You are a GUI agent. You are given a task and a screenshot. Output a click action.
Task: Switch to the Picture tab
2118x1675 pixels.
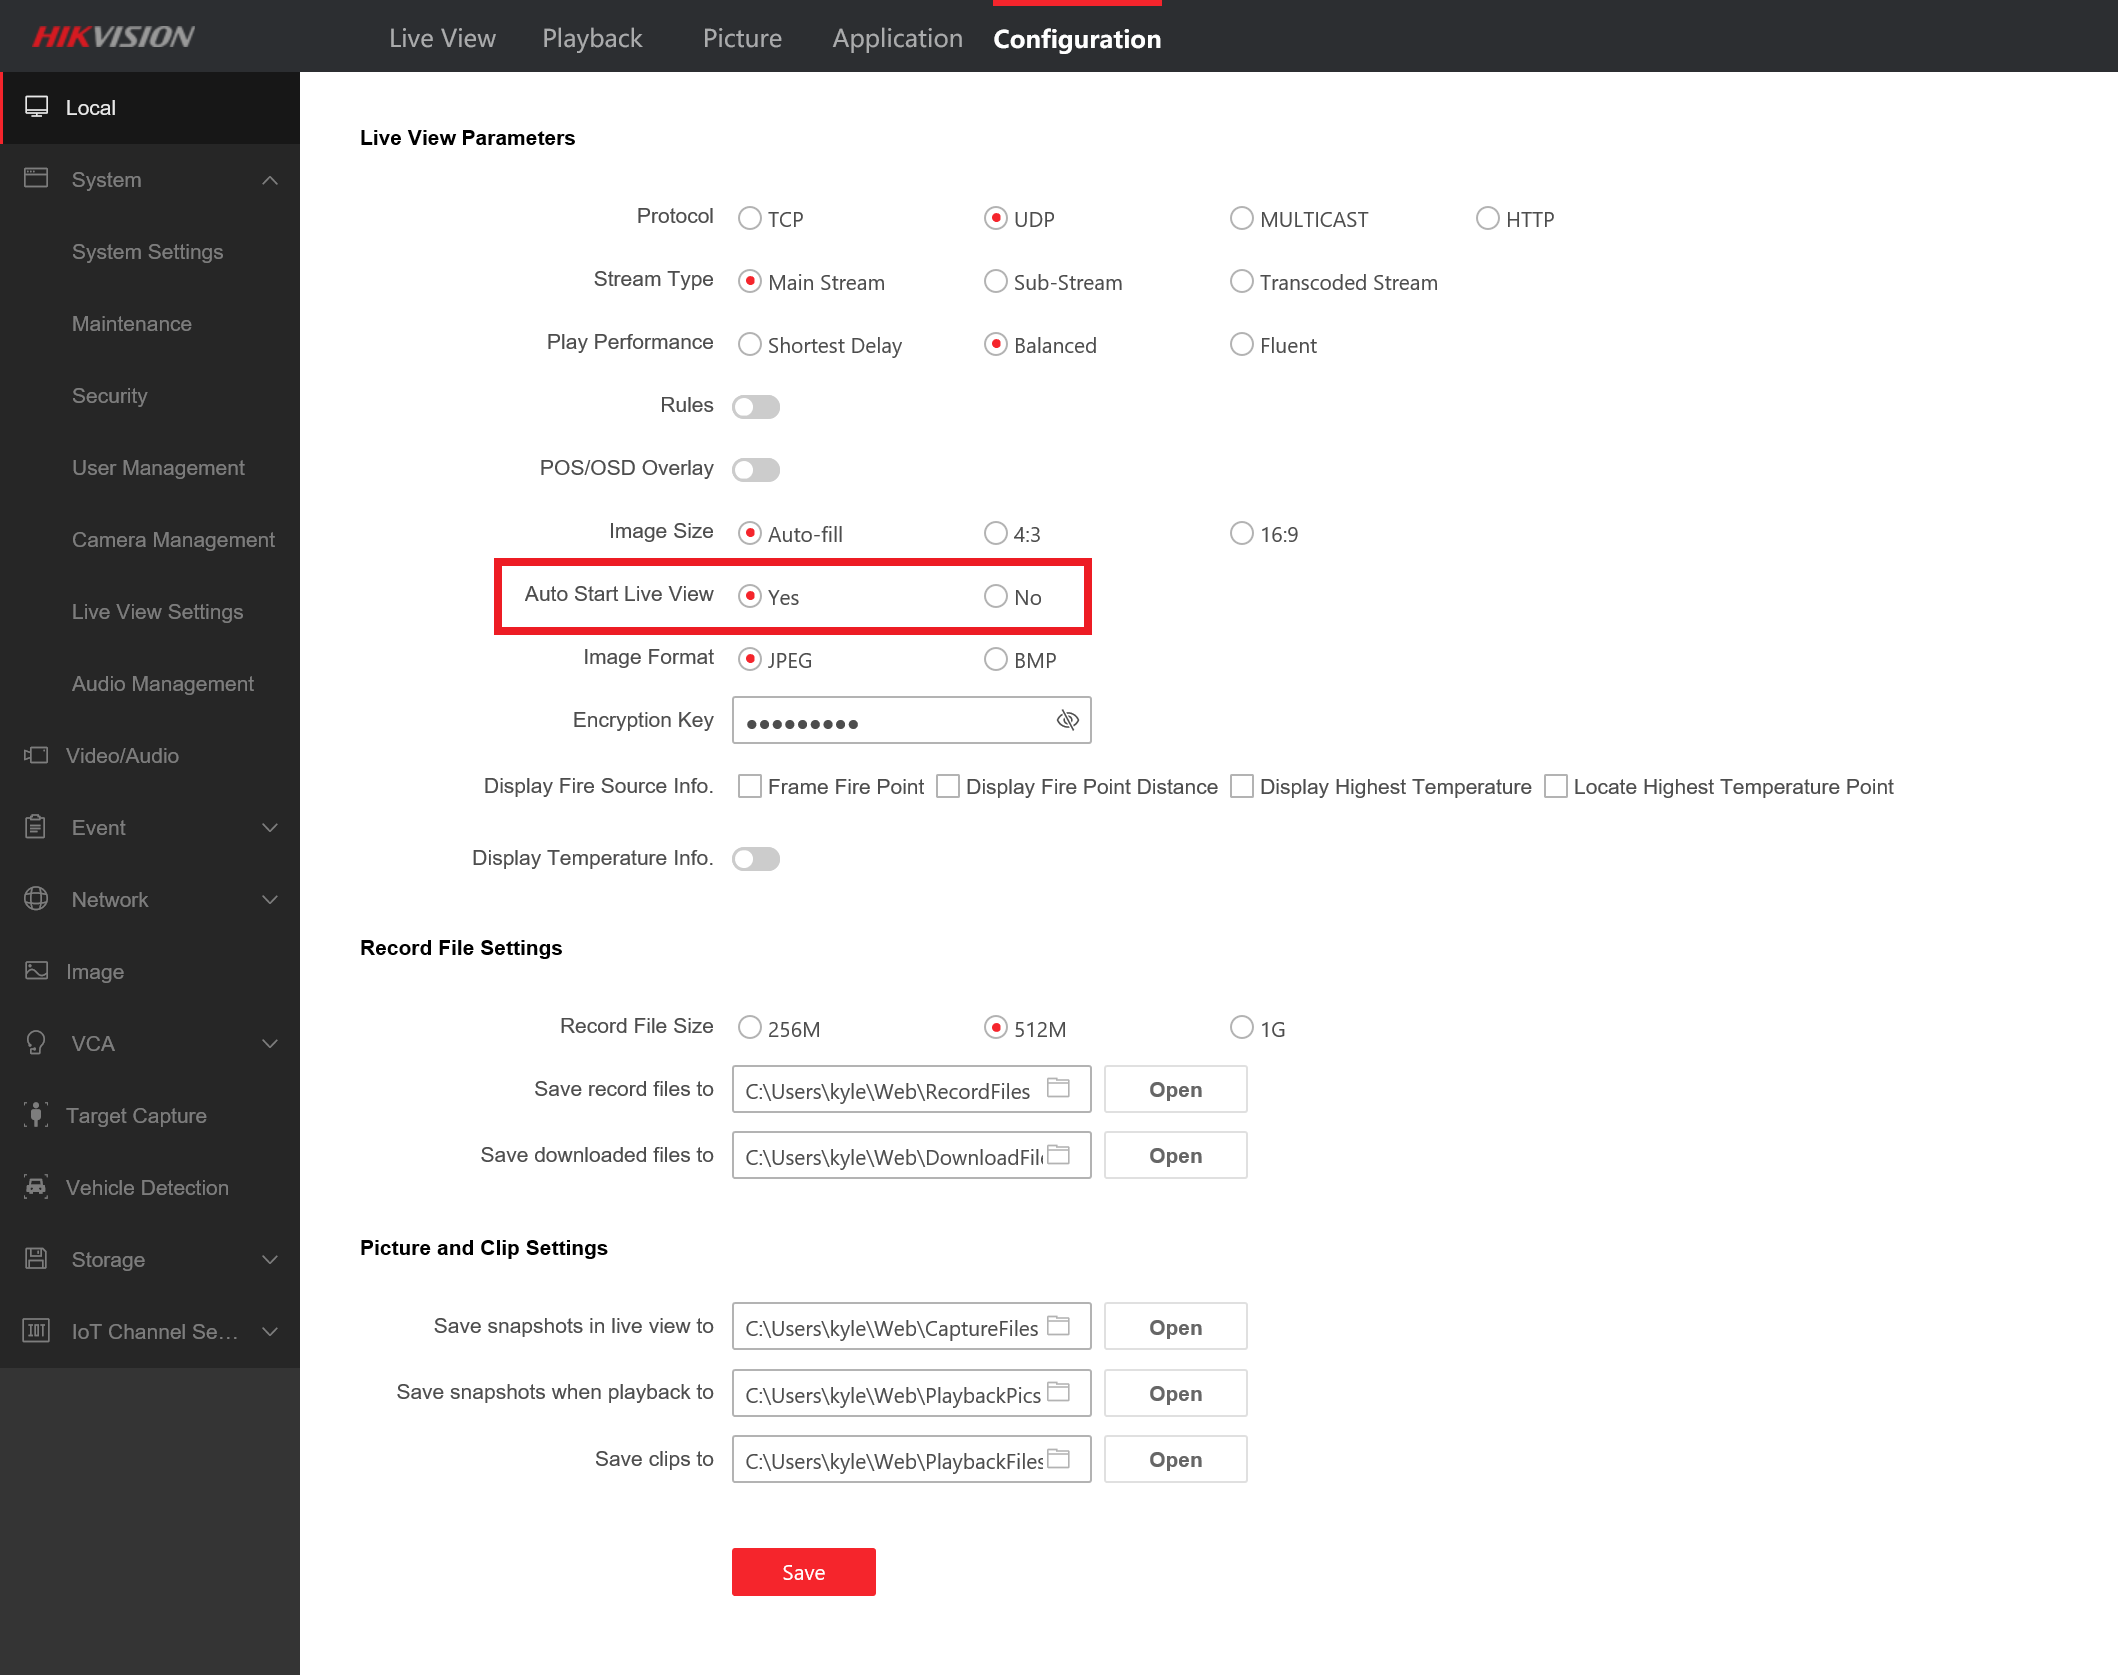point(739,38)
